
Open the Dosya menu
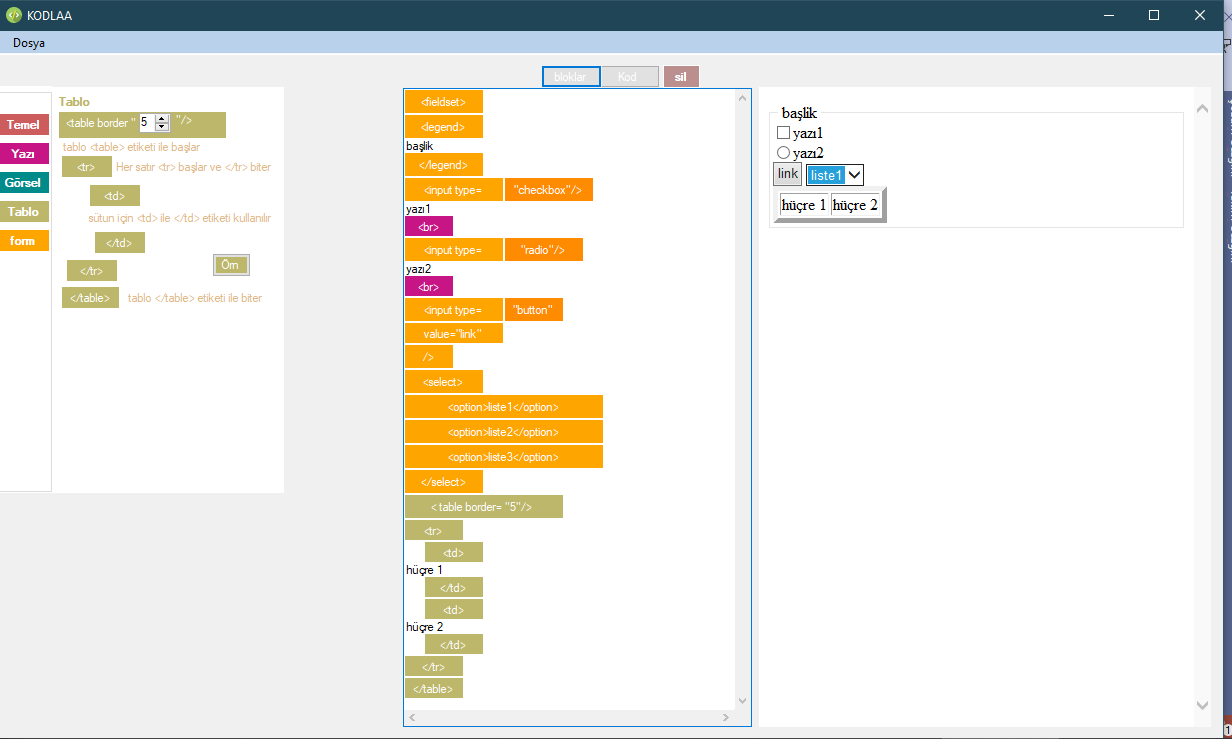pos(29,43)
